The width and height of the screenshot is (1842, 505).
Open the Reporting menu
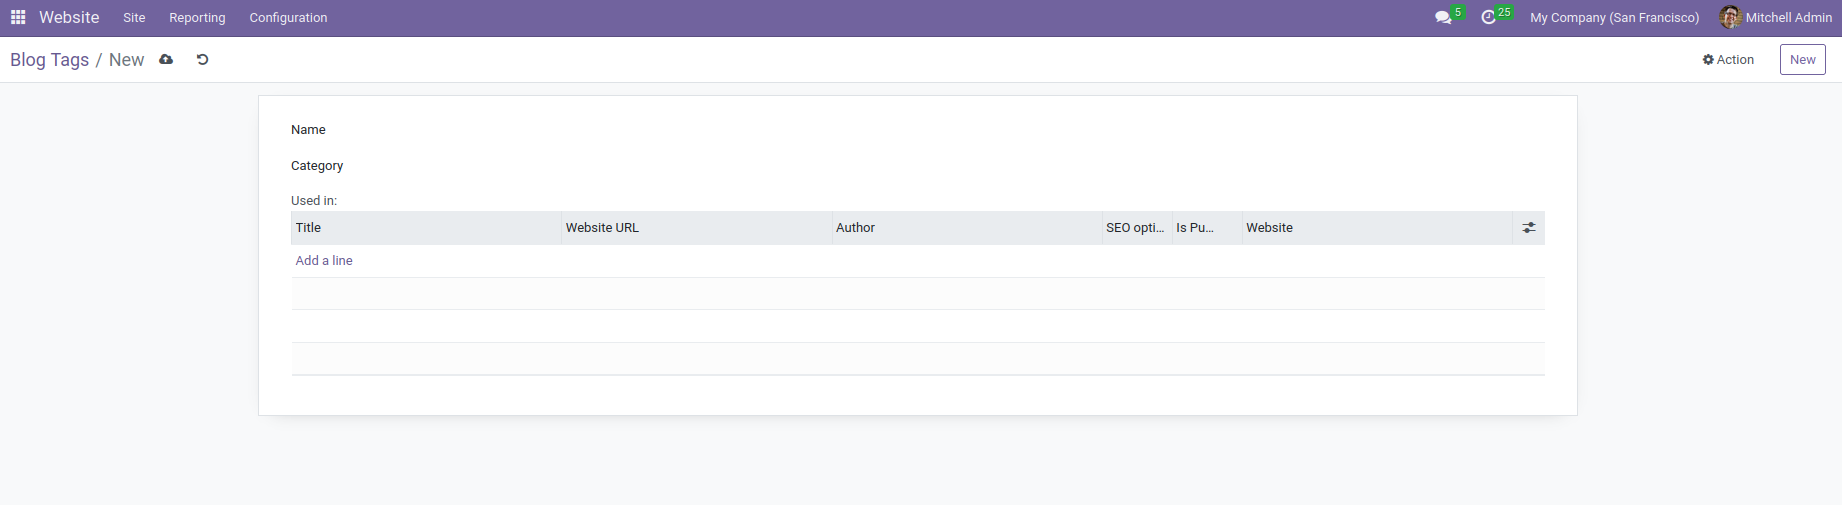pos(197,17)
